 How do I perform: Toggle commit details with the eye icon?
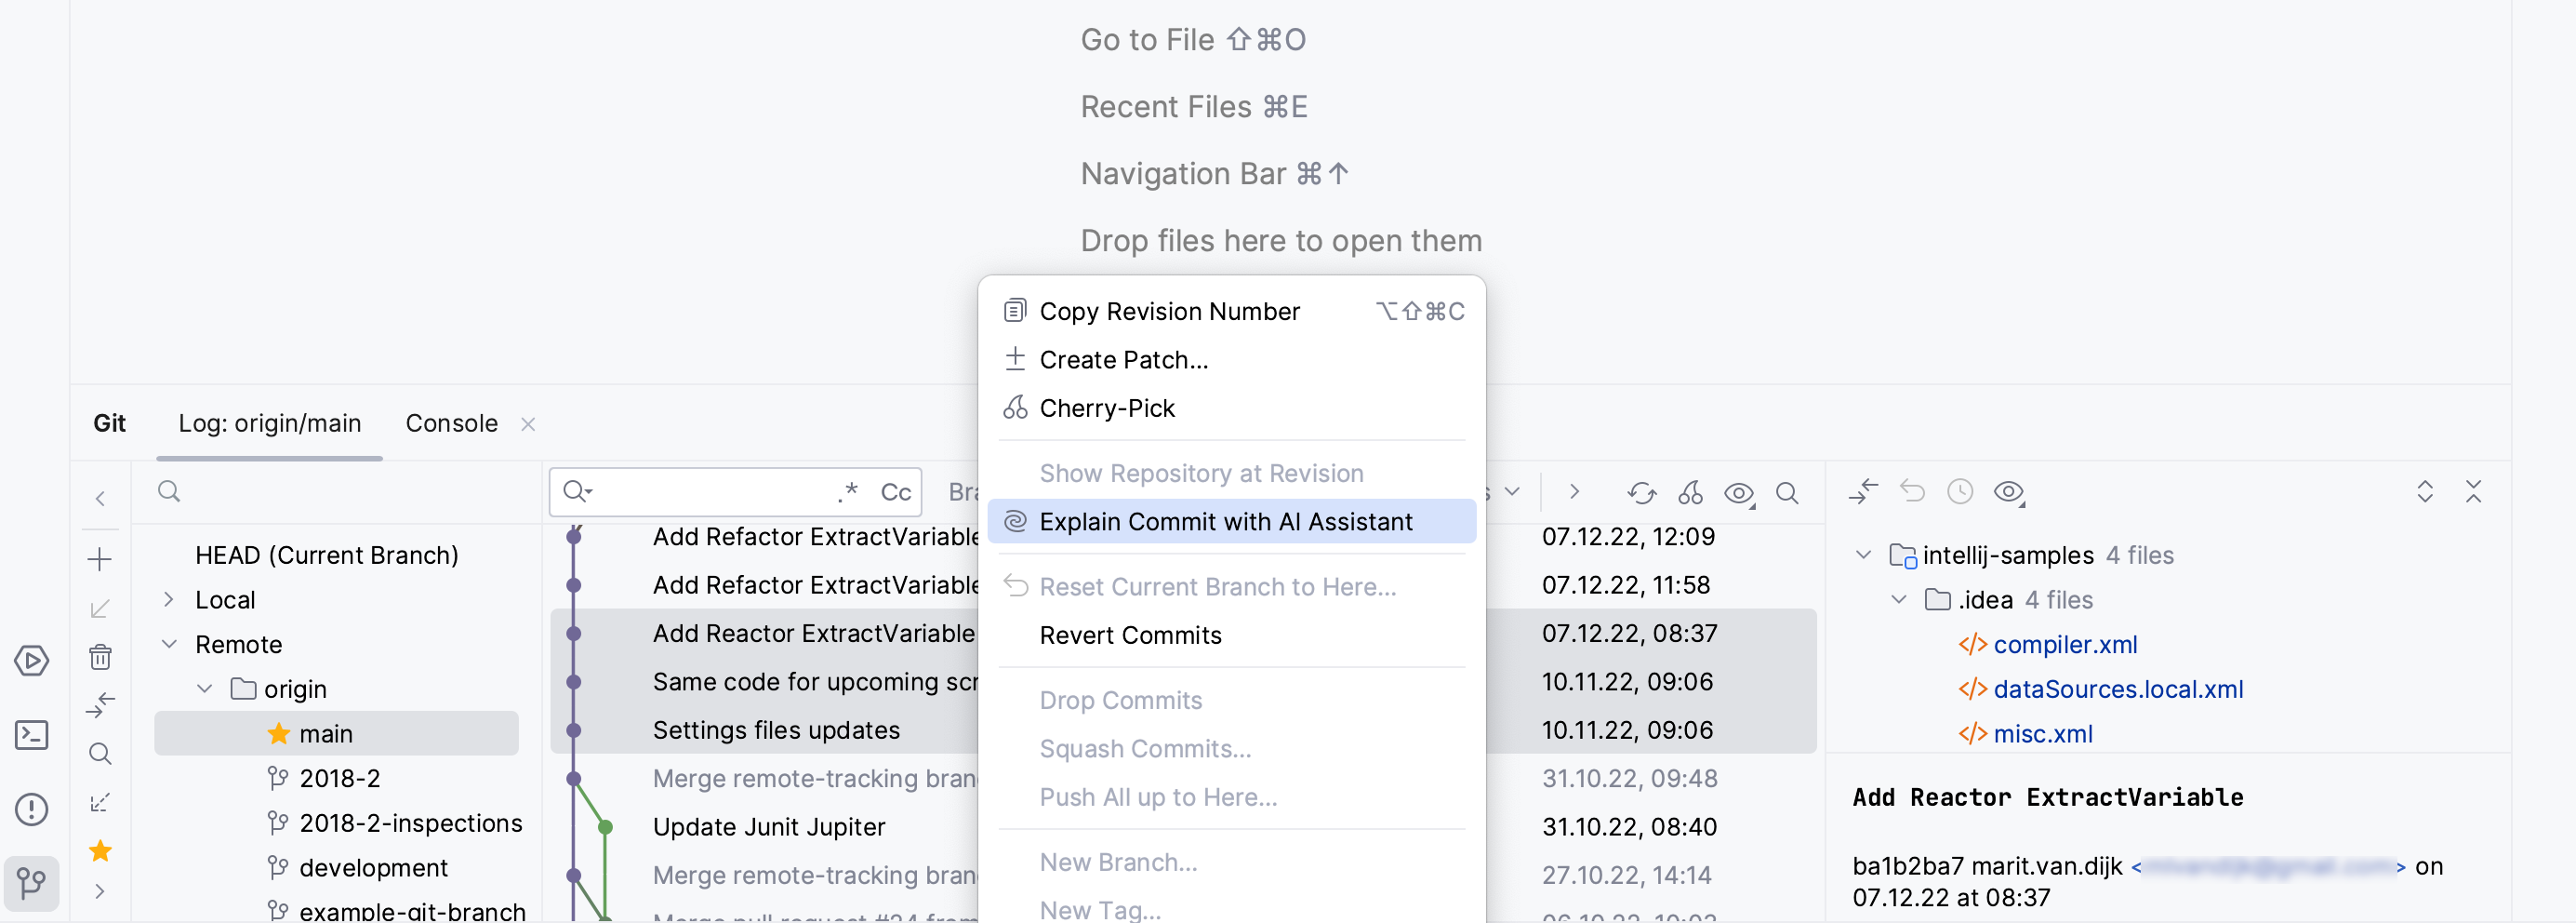1739,493
